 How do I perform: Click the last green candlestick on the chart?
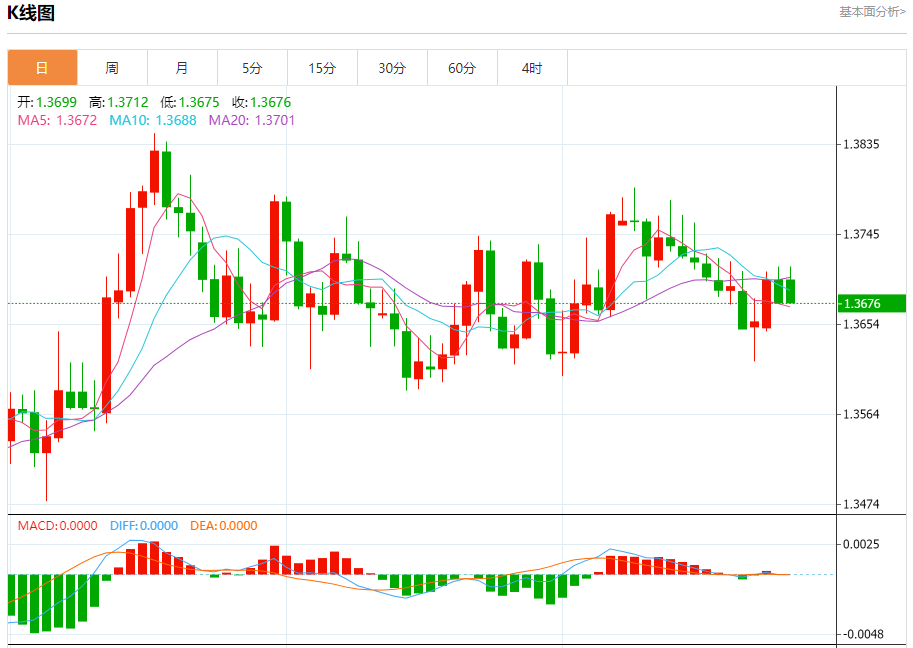790,291
